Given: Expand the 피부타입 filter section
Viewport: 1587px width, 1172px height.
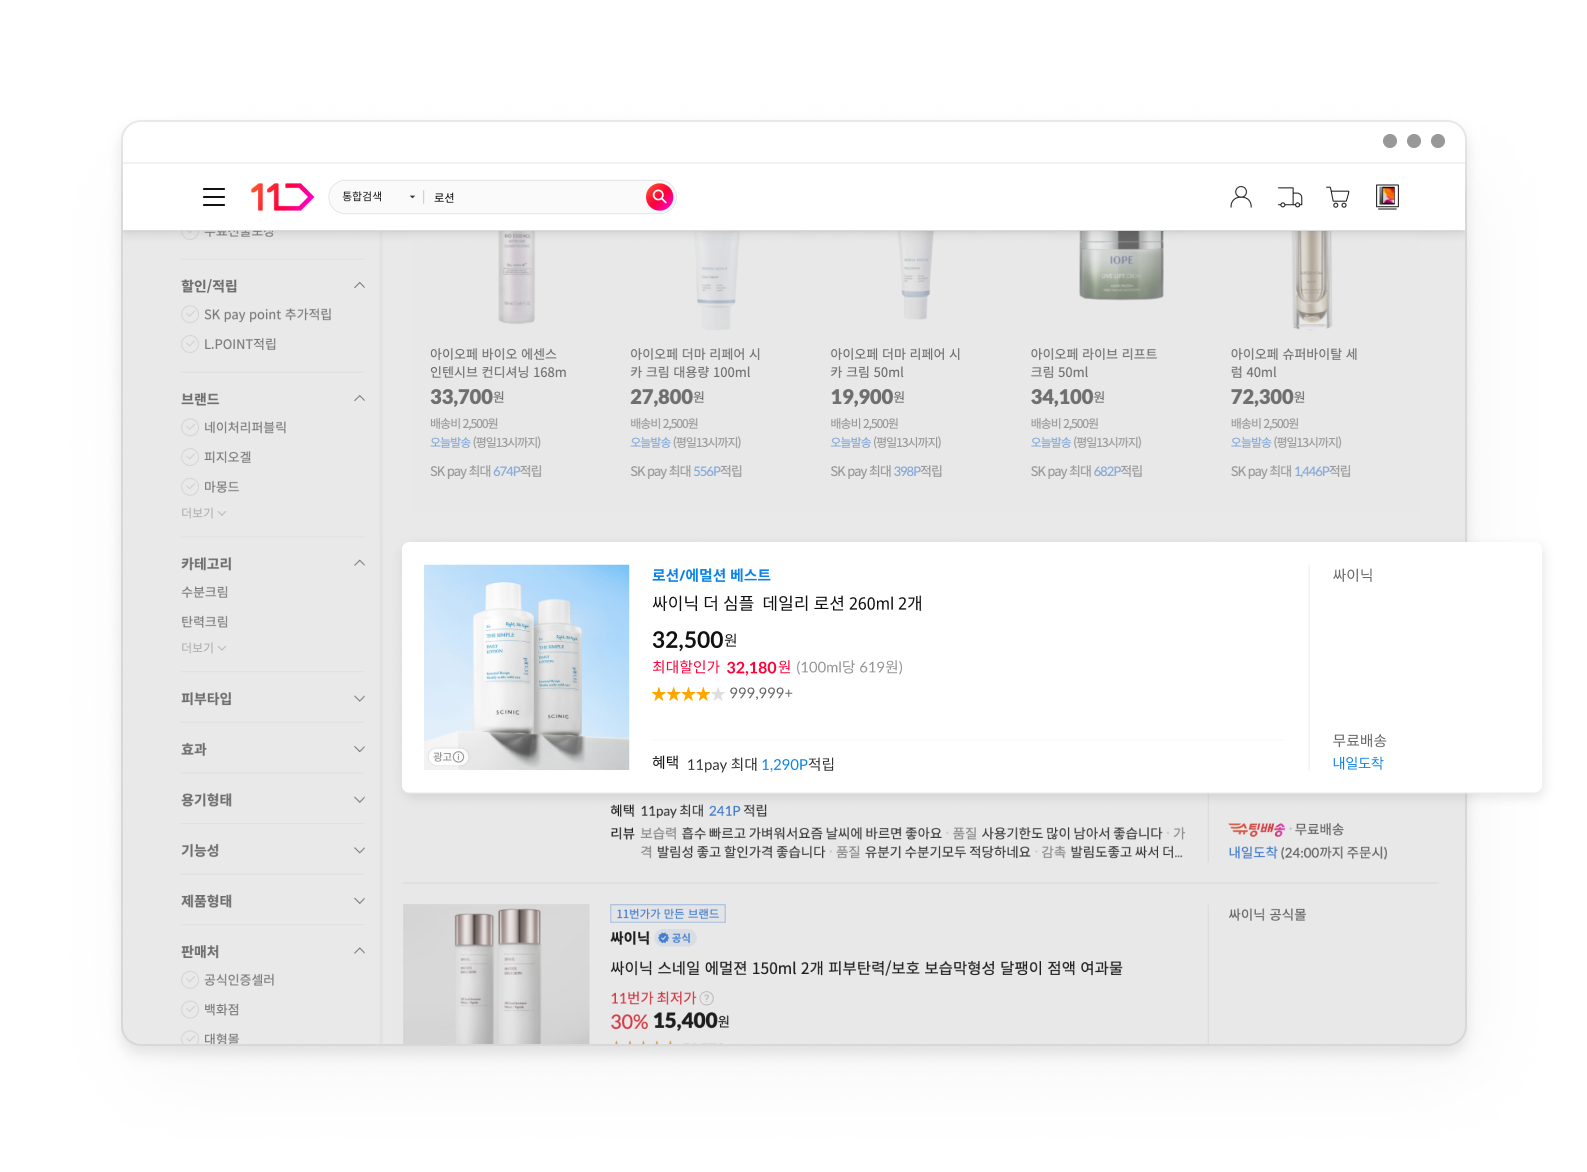Looking at the screenshot, I should [x=359, y=699].
